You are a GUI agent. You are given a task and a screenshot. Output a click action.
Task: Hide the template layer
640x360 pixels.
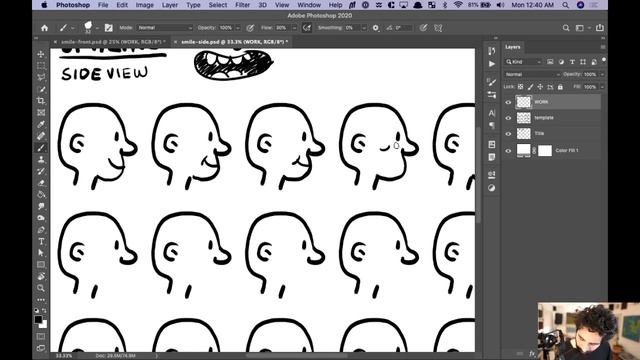tap(508, 118)
